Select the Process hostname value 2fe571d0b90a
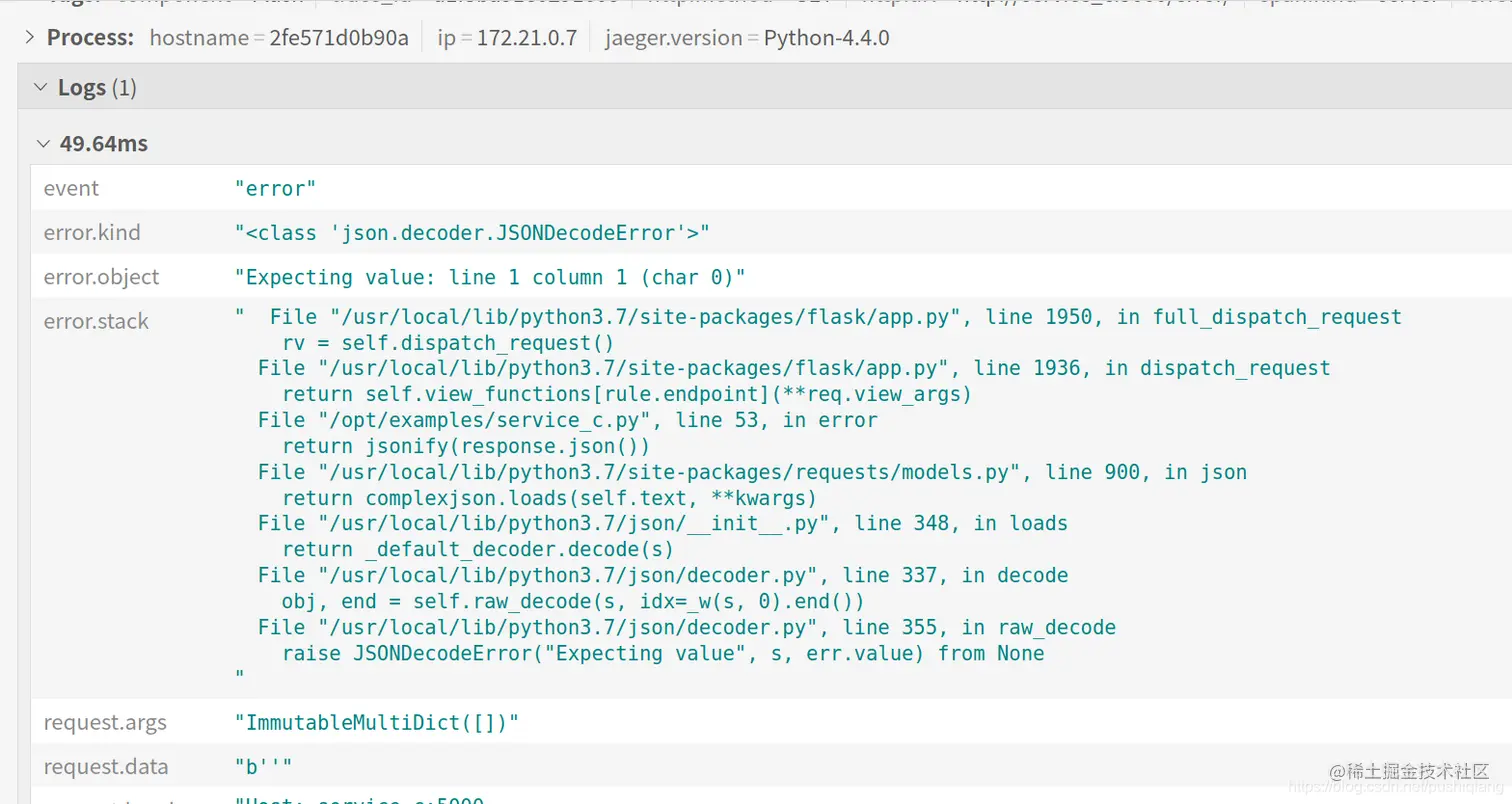 point(339,38)
